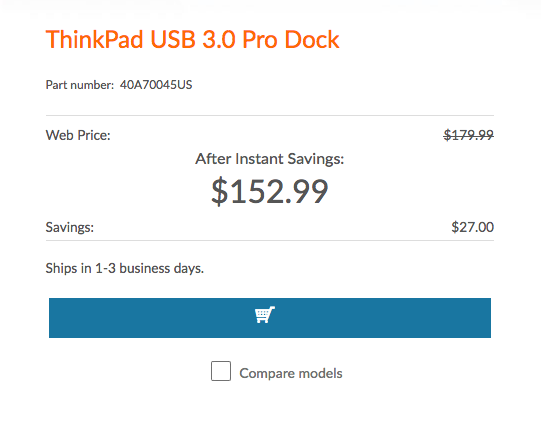Click the divider line beneath the Savings row
The height and width of the screenshot is (428, 541).
[270, 241]
